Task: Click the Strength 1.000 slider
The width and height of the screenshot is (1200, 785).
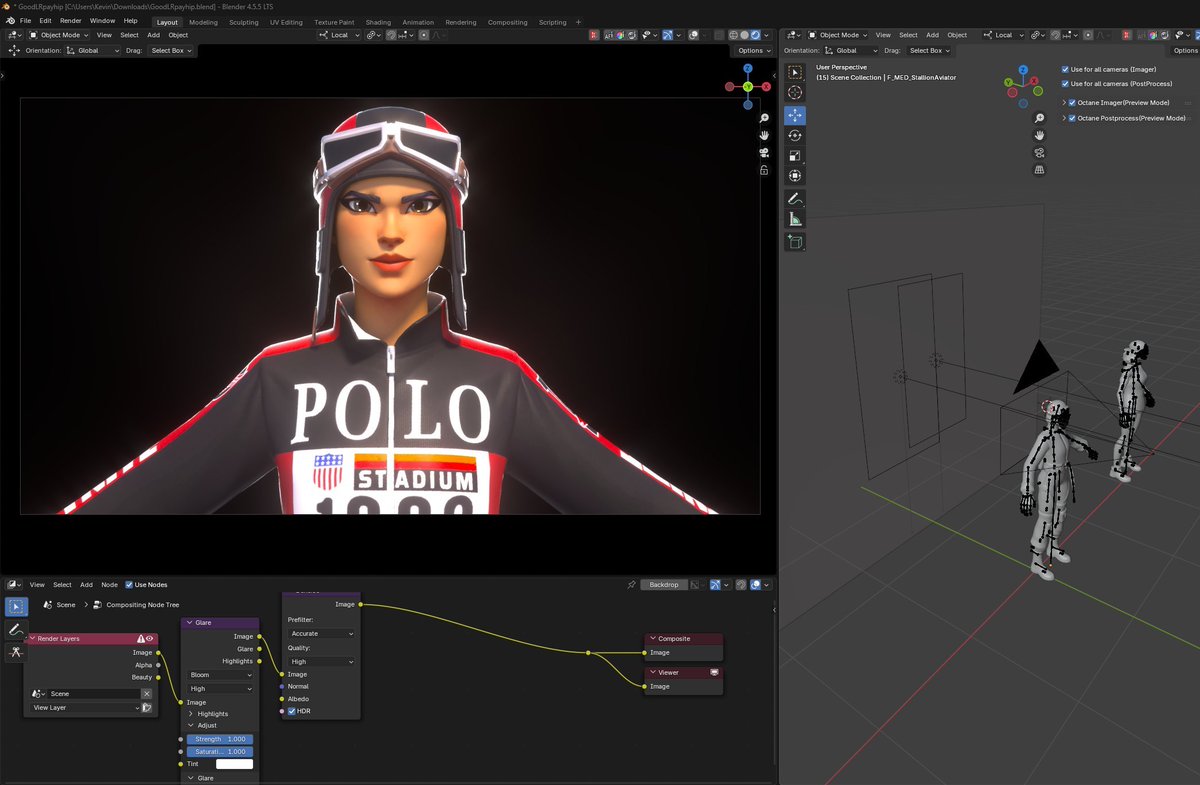Action: click(220, 739)
